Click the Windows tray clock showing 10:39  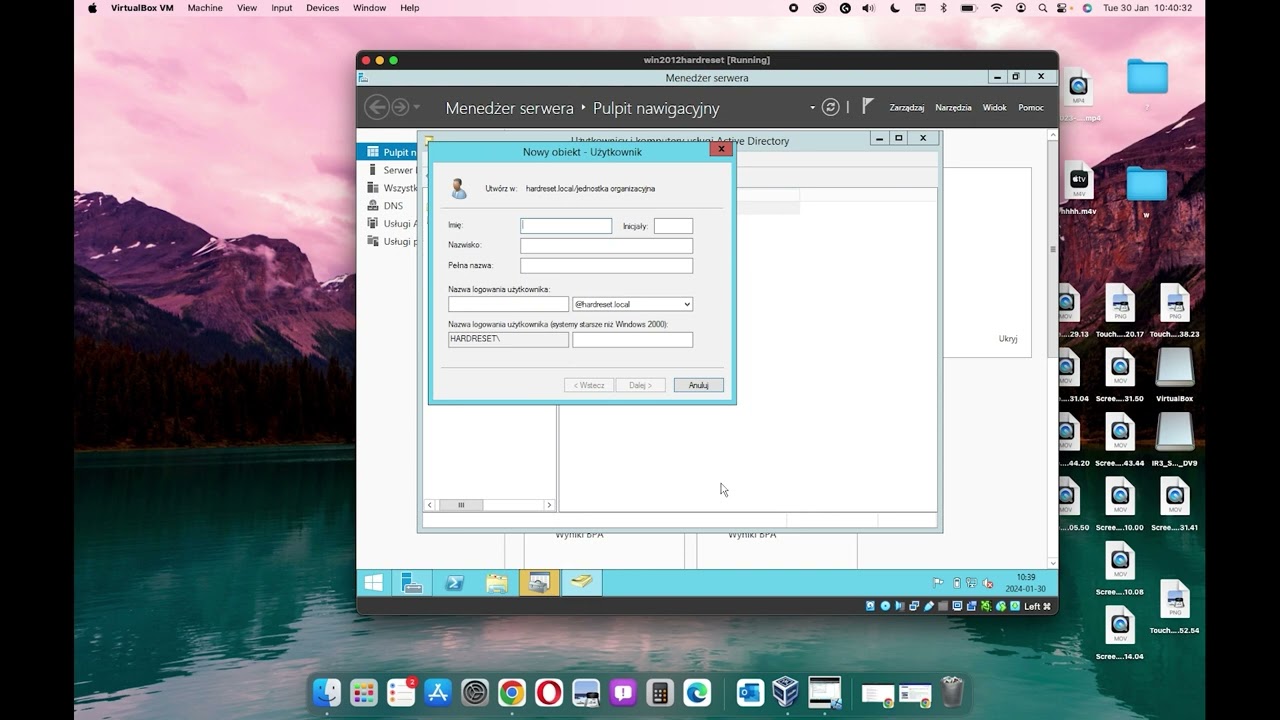(1025, 583)
